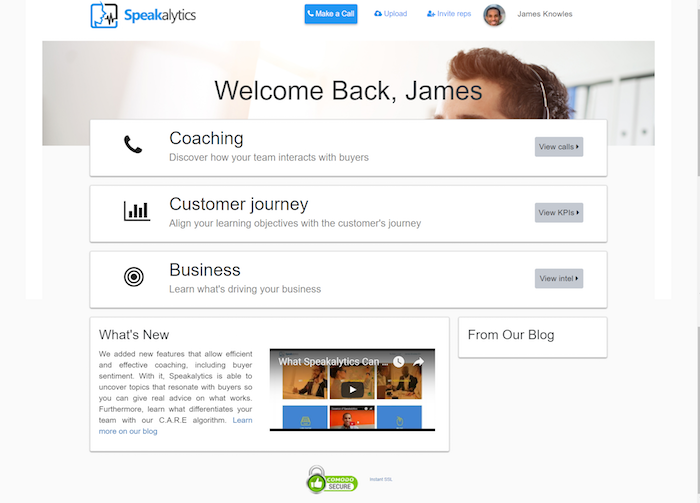Image resolution: width=700 pixels, height=503 pixels.
Task: Open James Knowles profile avatar
Action: pyautogui.click(x=494, y=15)
